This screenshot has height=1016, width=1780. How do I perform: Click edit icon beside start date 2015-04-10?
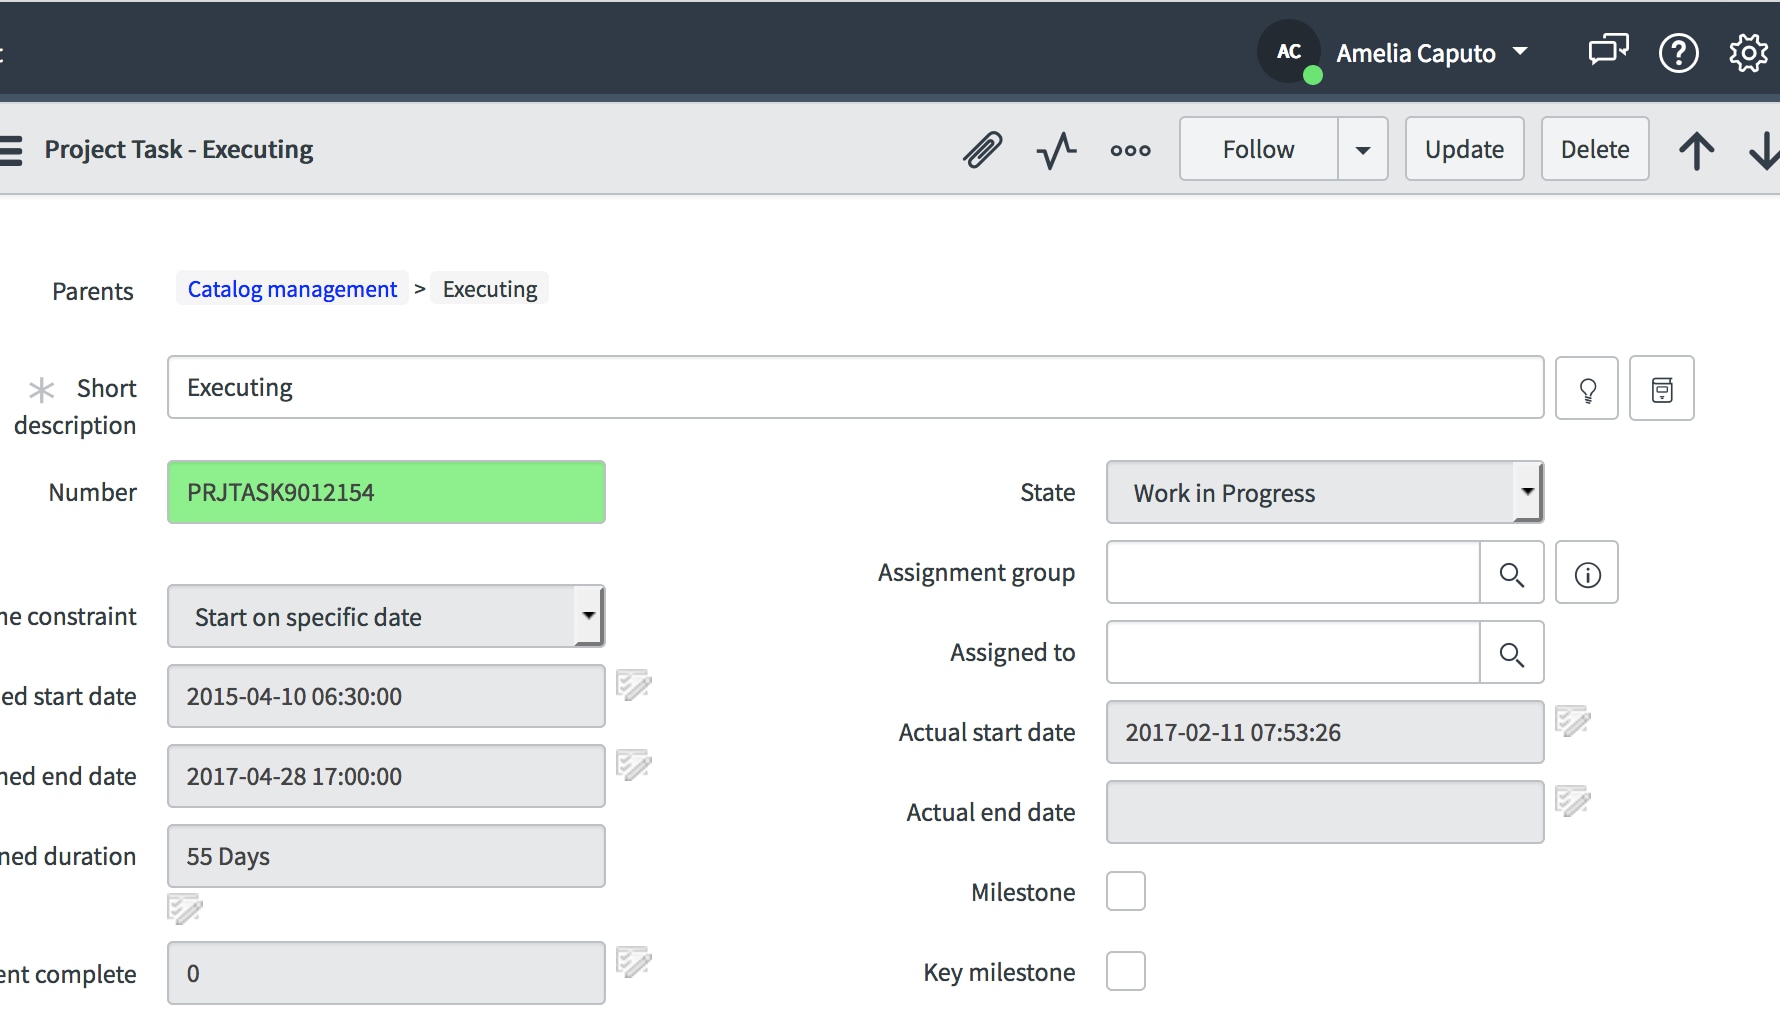634,685
